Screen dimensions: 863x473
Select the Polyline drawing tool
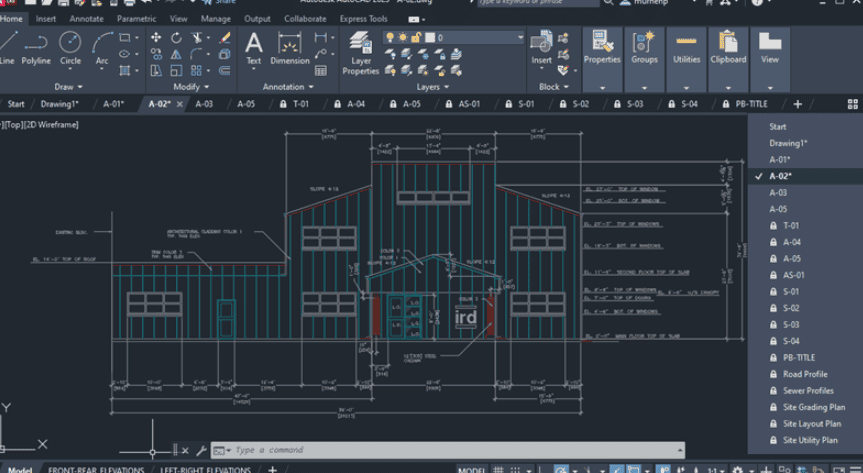point(36,46)
